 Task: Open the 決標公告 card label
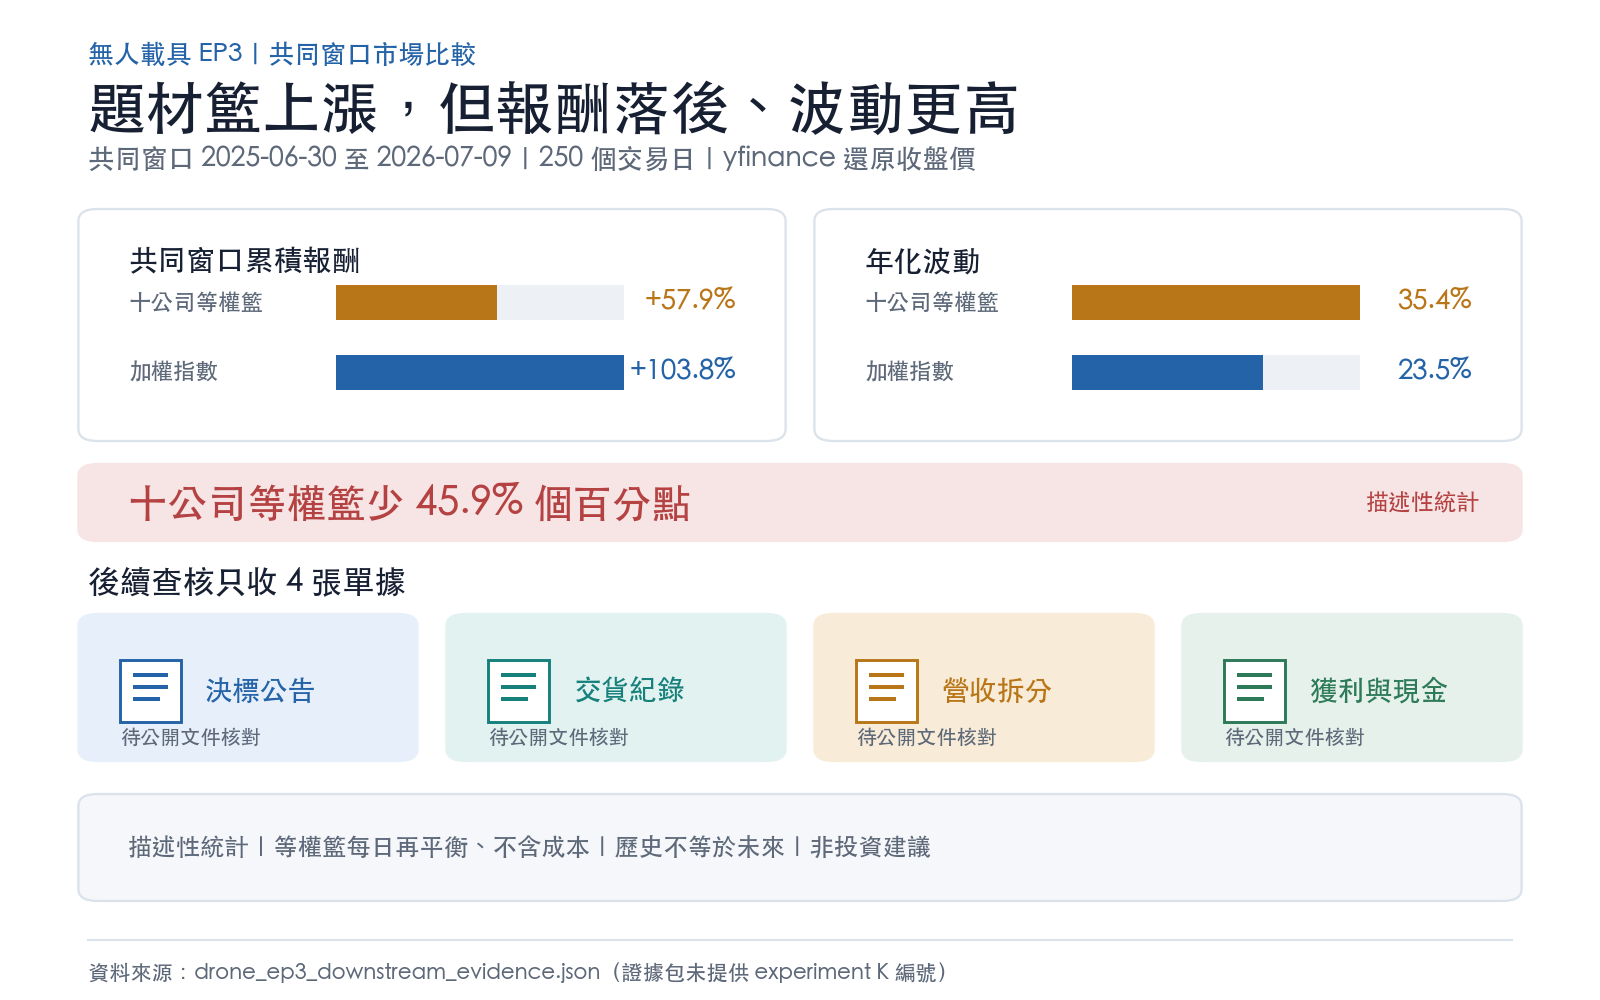260,690
